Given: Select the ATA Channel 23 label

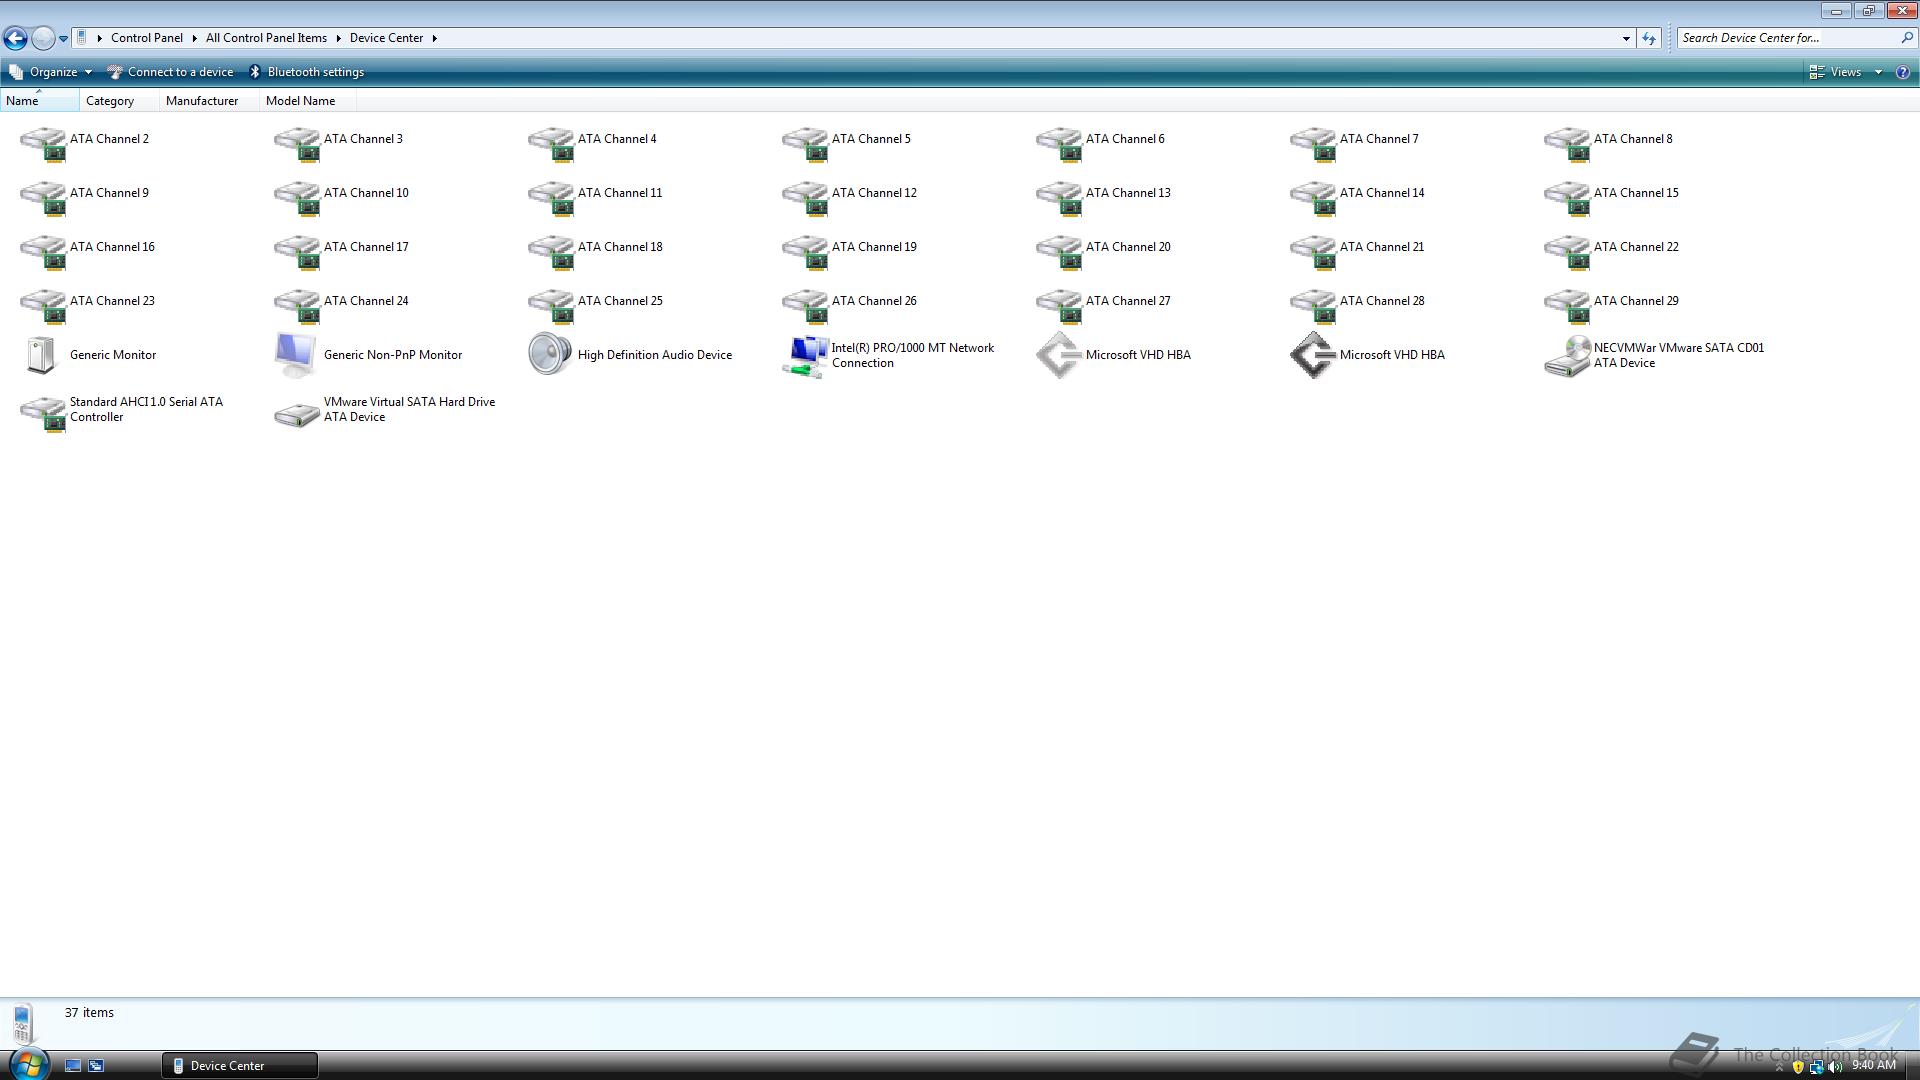Looking at the screenshot, I should coord(112,301).
